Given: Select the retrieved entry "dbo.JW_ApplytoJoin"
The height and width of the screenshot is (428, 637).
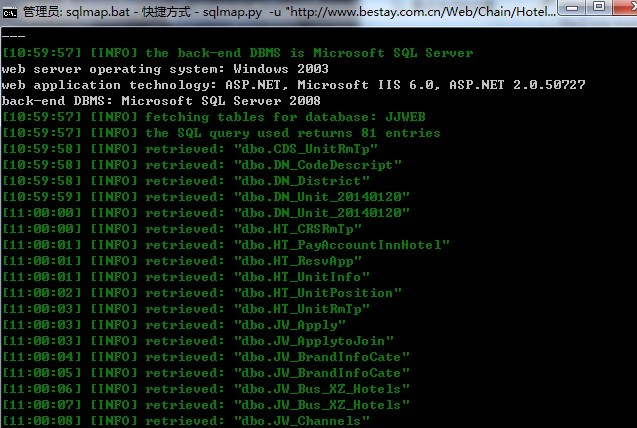Looking at the screenshot, I should click(x=314, y=341).
